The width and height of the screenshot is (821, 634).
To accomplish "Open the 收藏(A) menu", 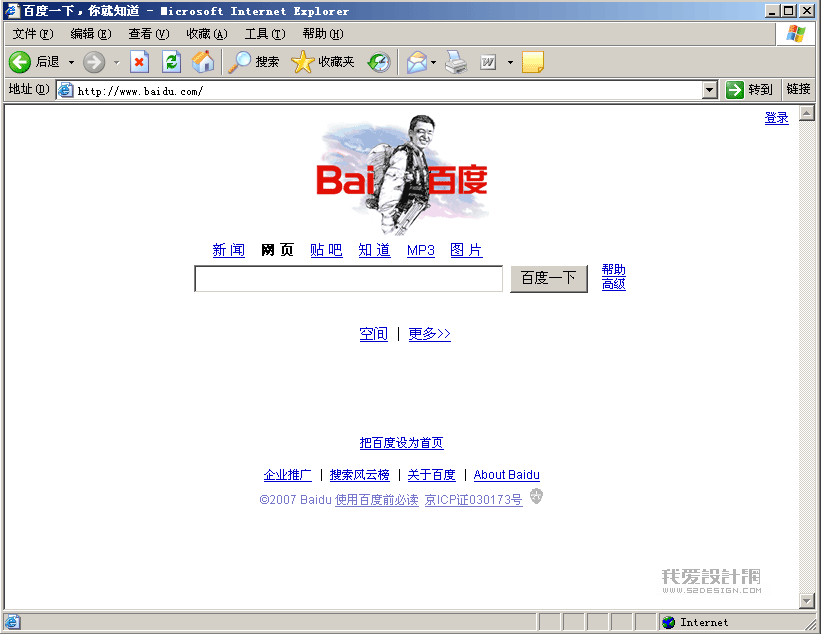I will pyautogui.click(x=207, y=34).
